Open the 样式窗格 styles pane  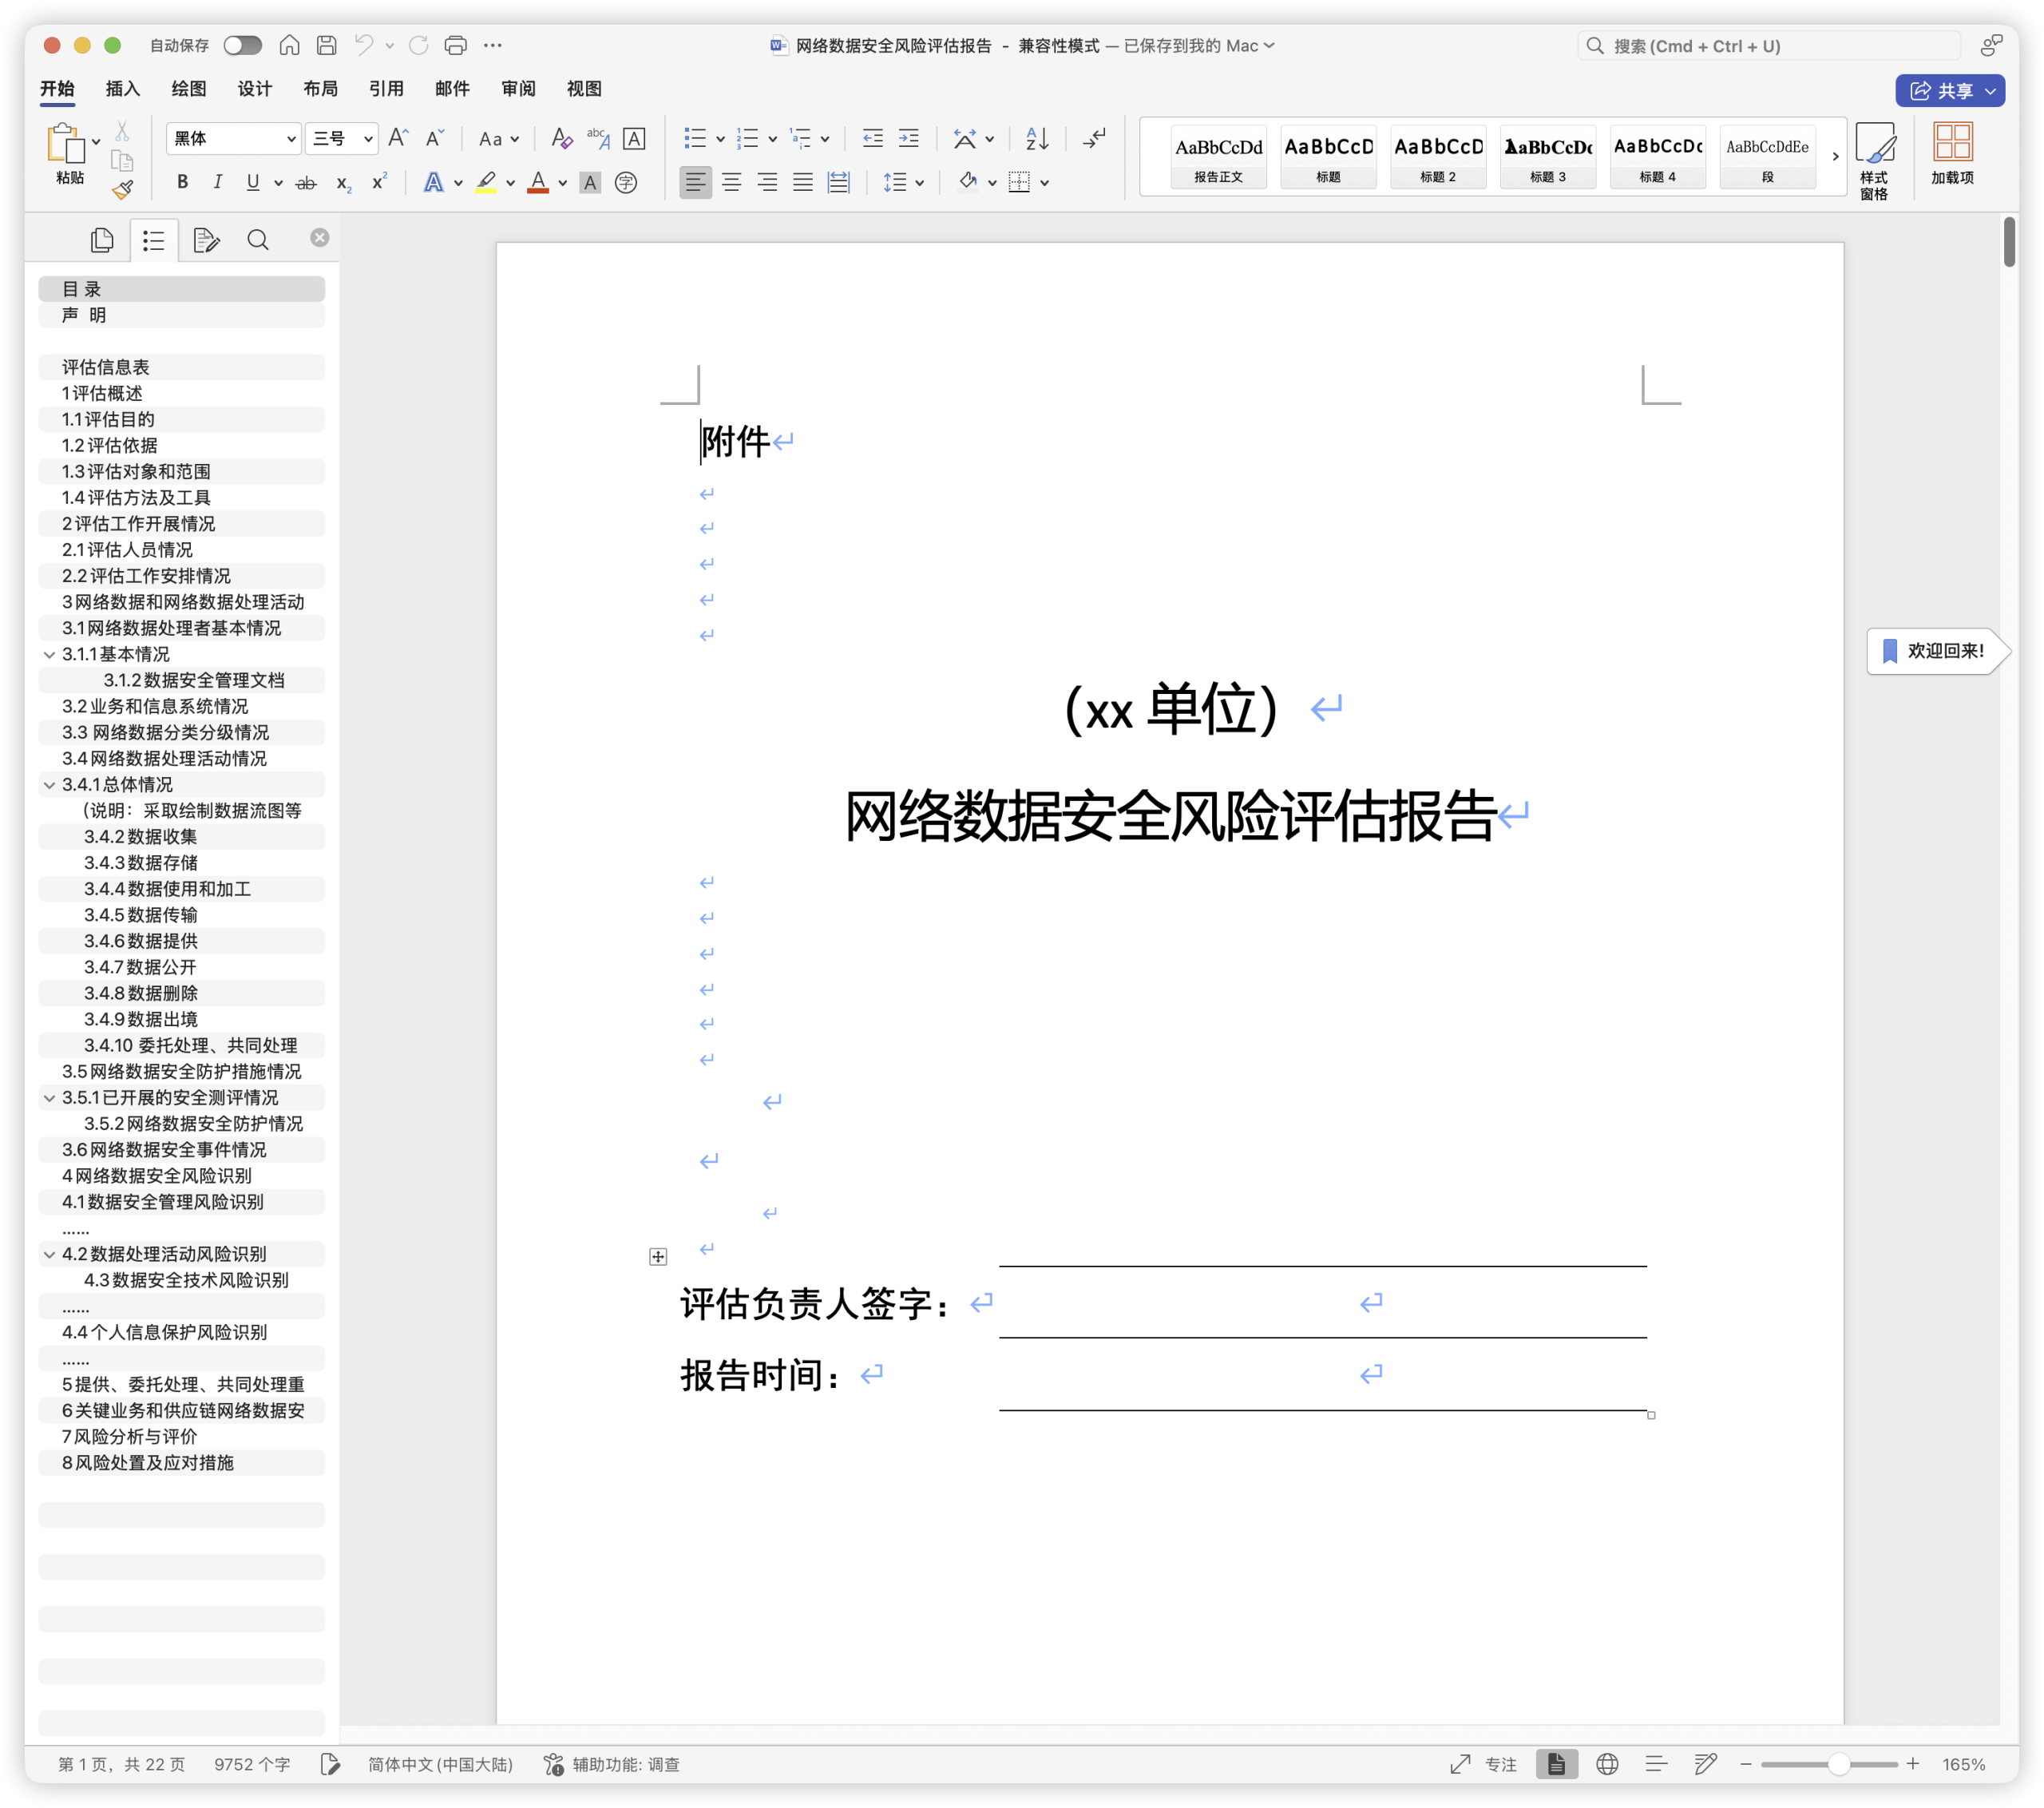(1875, 160)
